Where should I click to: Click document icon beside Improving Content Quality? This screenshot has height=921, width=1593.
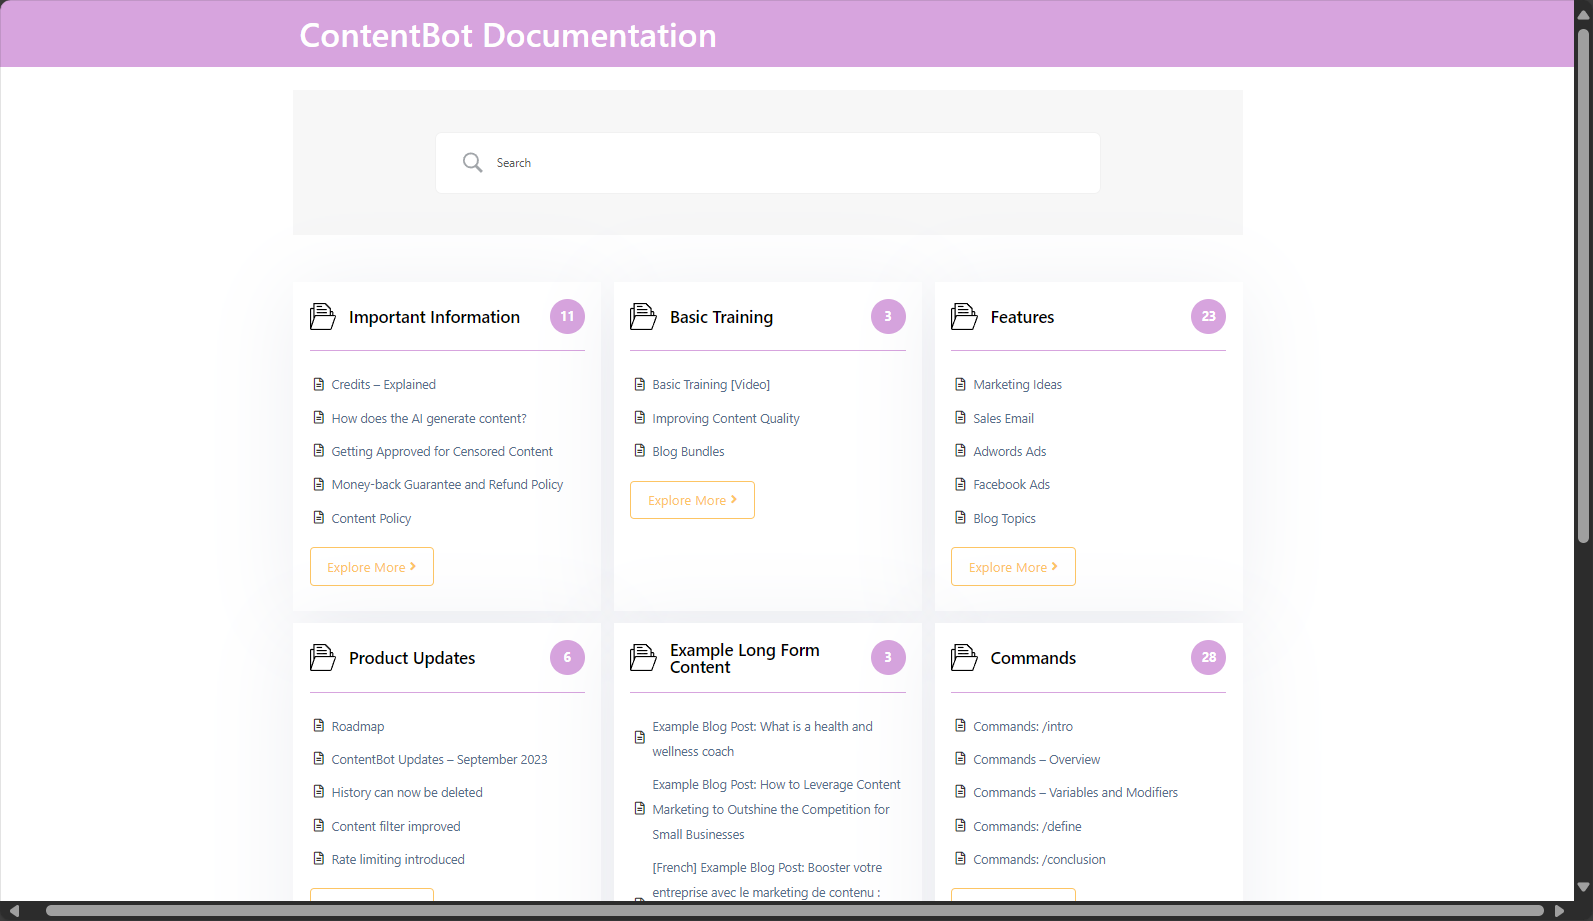(x=640, y=417)
